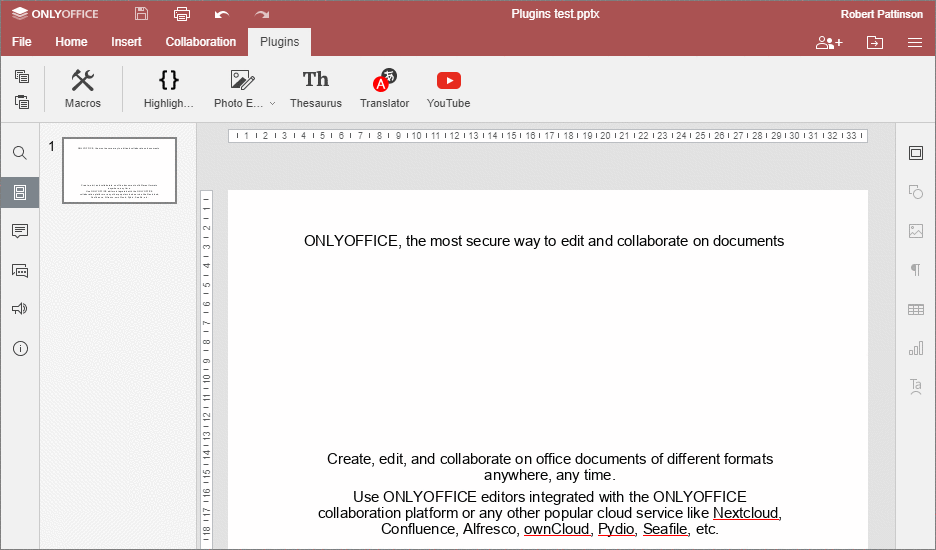Switch to the Home tab

click(71, 42)
